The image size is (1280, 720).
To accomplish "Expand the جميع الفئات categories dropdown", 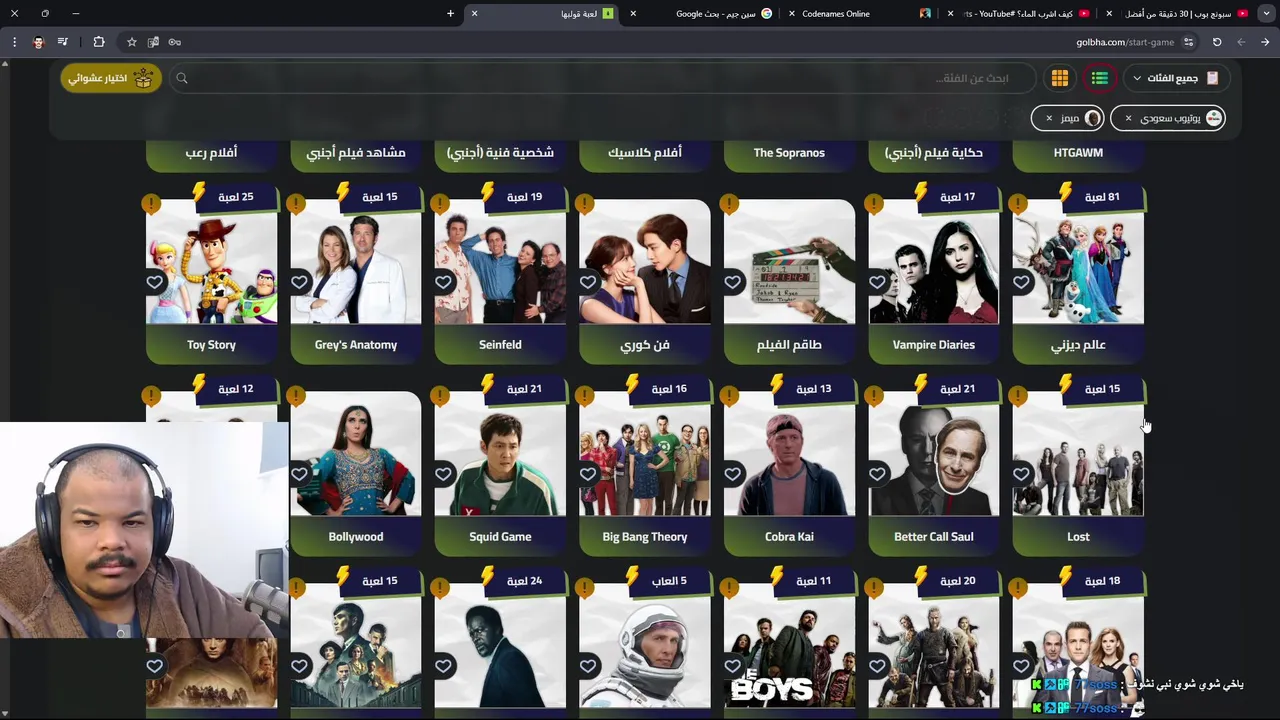I will tap(1176, 78).
